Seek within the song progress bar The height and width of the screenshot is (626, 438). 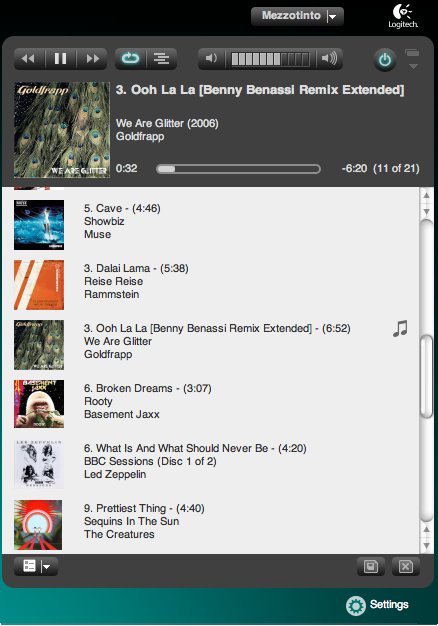(x=238, y=169)
